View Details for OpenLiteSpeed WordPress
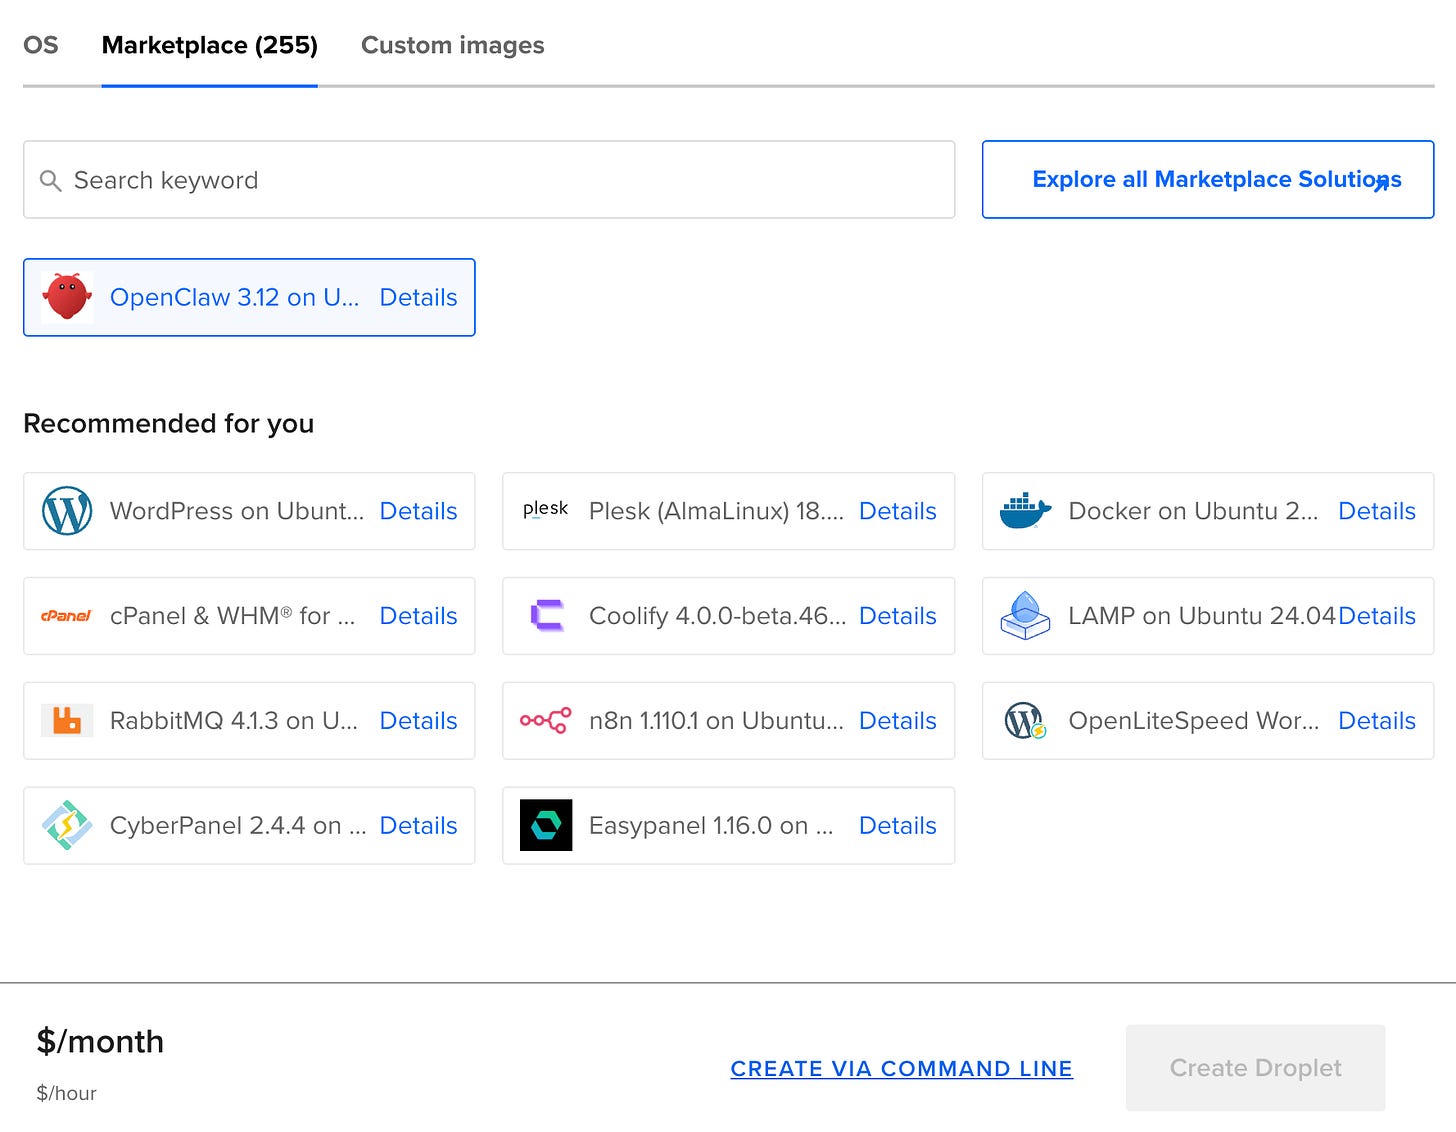The height and width of the screenshot is (1132, 1456). [1377, 721]
